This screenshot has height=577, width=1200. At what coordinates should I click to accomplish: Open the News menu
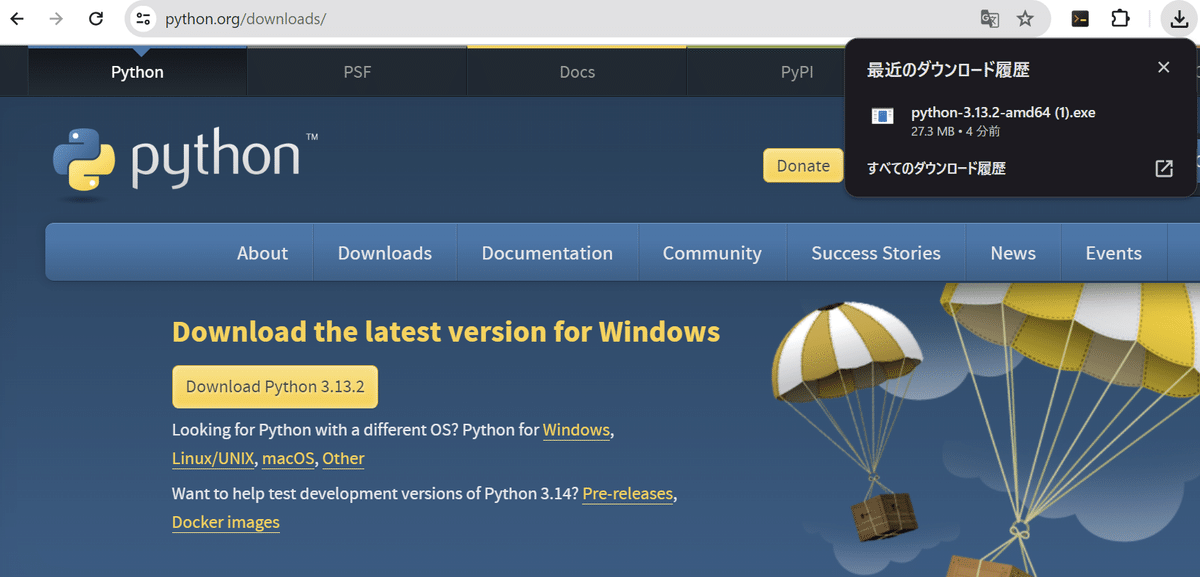tap(1013, 253)
